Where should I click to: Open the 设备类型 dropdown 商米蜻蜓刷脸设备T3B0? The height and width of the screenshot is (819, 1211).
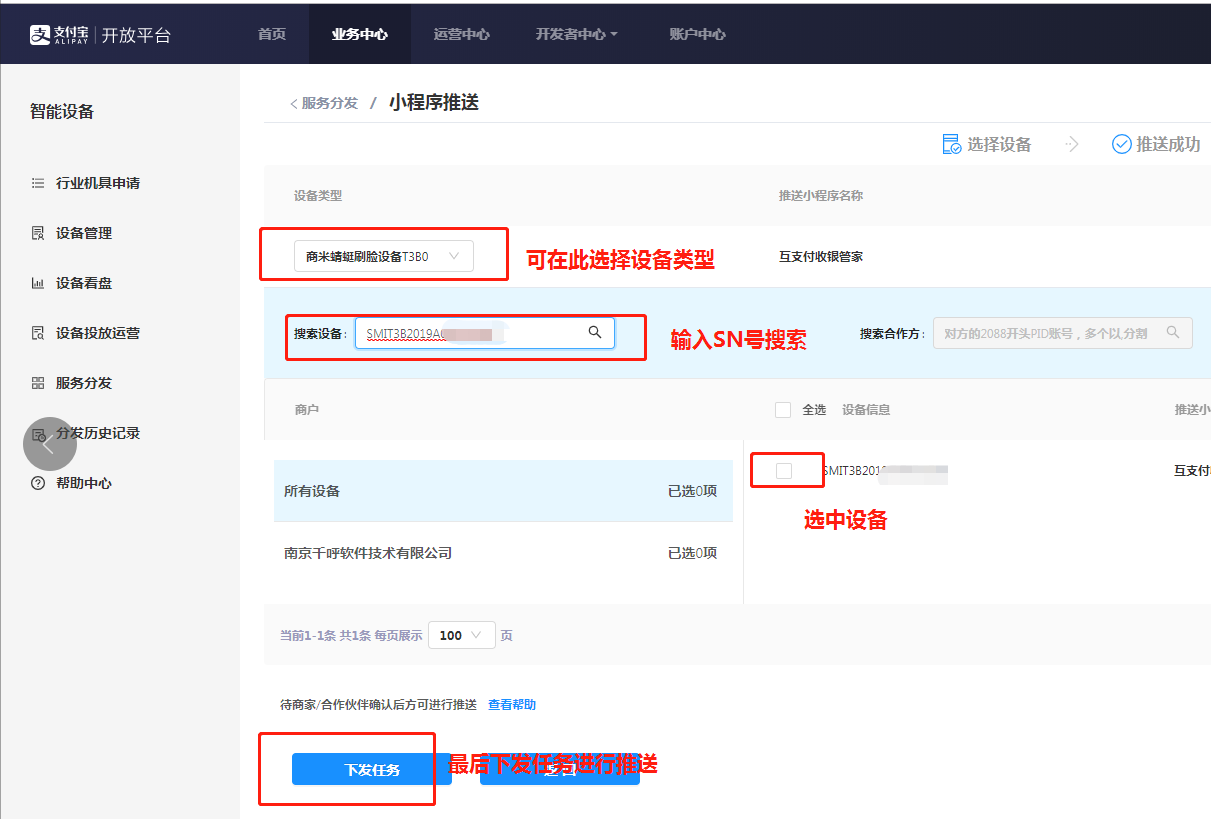tap(383, 257)
